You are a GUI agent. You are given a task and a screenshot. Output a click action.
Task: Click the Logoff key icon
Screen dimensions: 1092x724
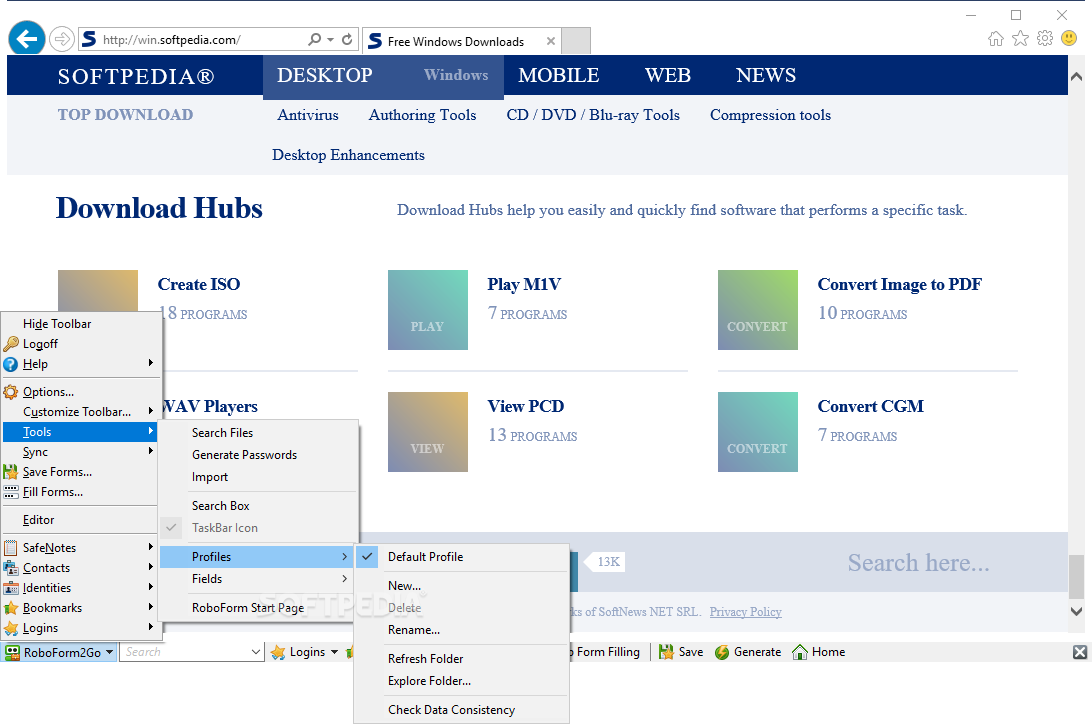click(x=11, y=344)
